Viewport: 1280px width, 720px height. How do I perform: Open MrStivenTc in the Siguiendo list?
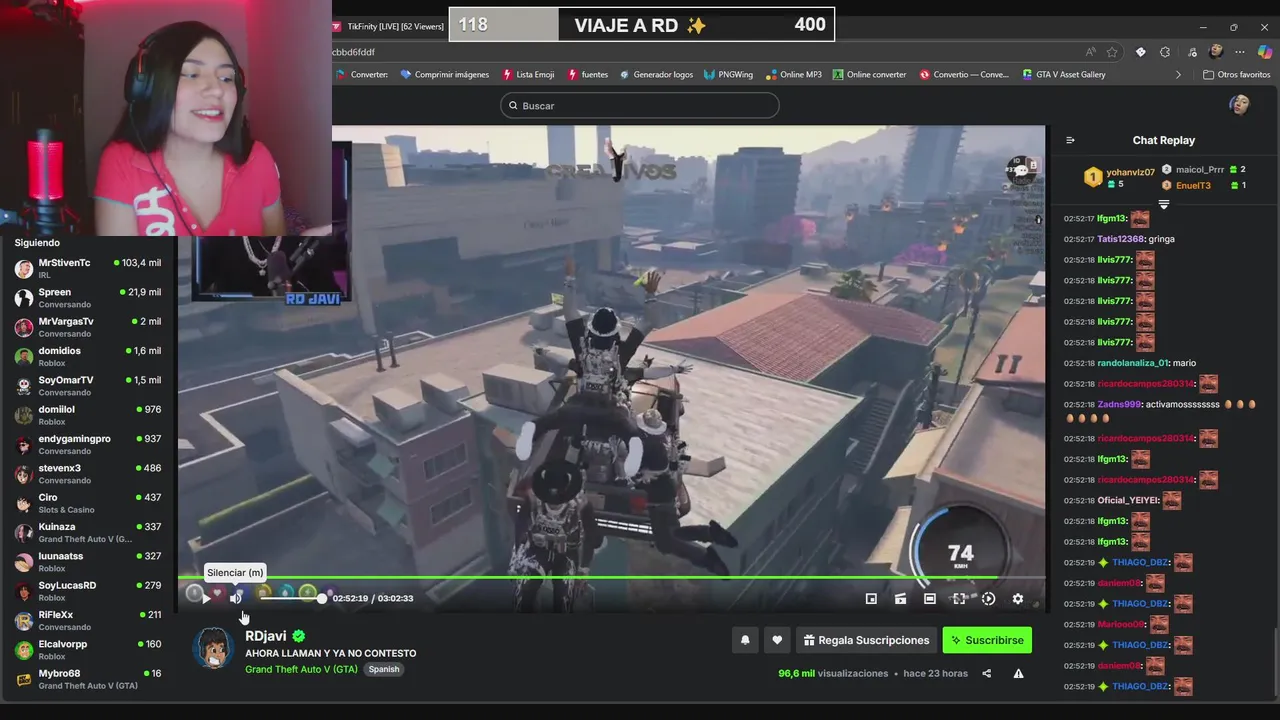[88, 268]
